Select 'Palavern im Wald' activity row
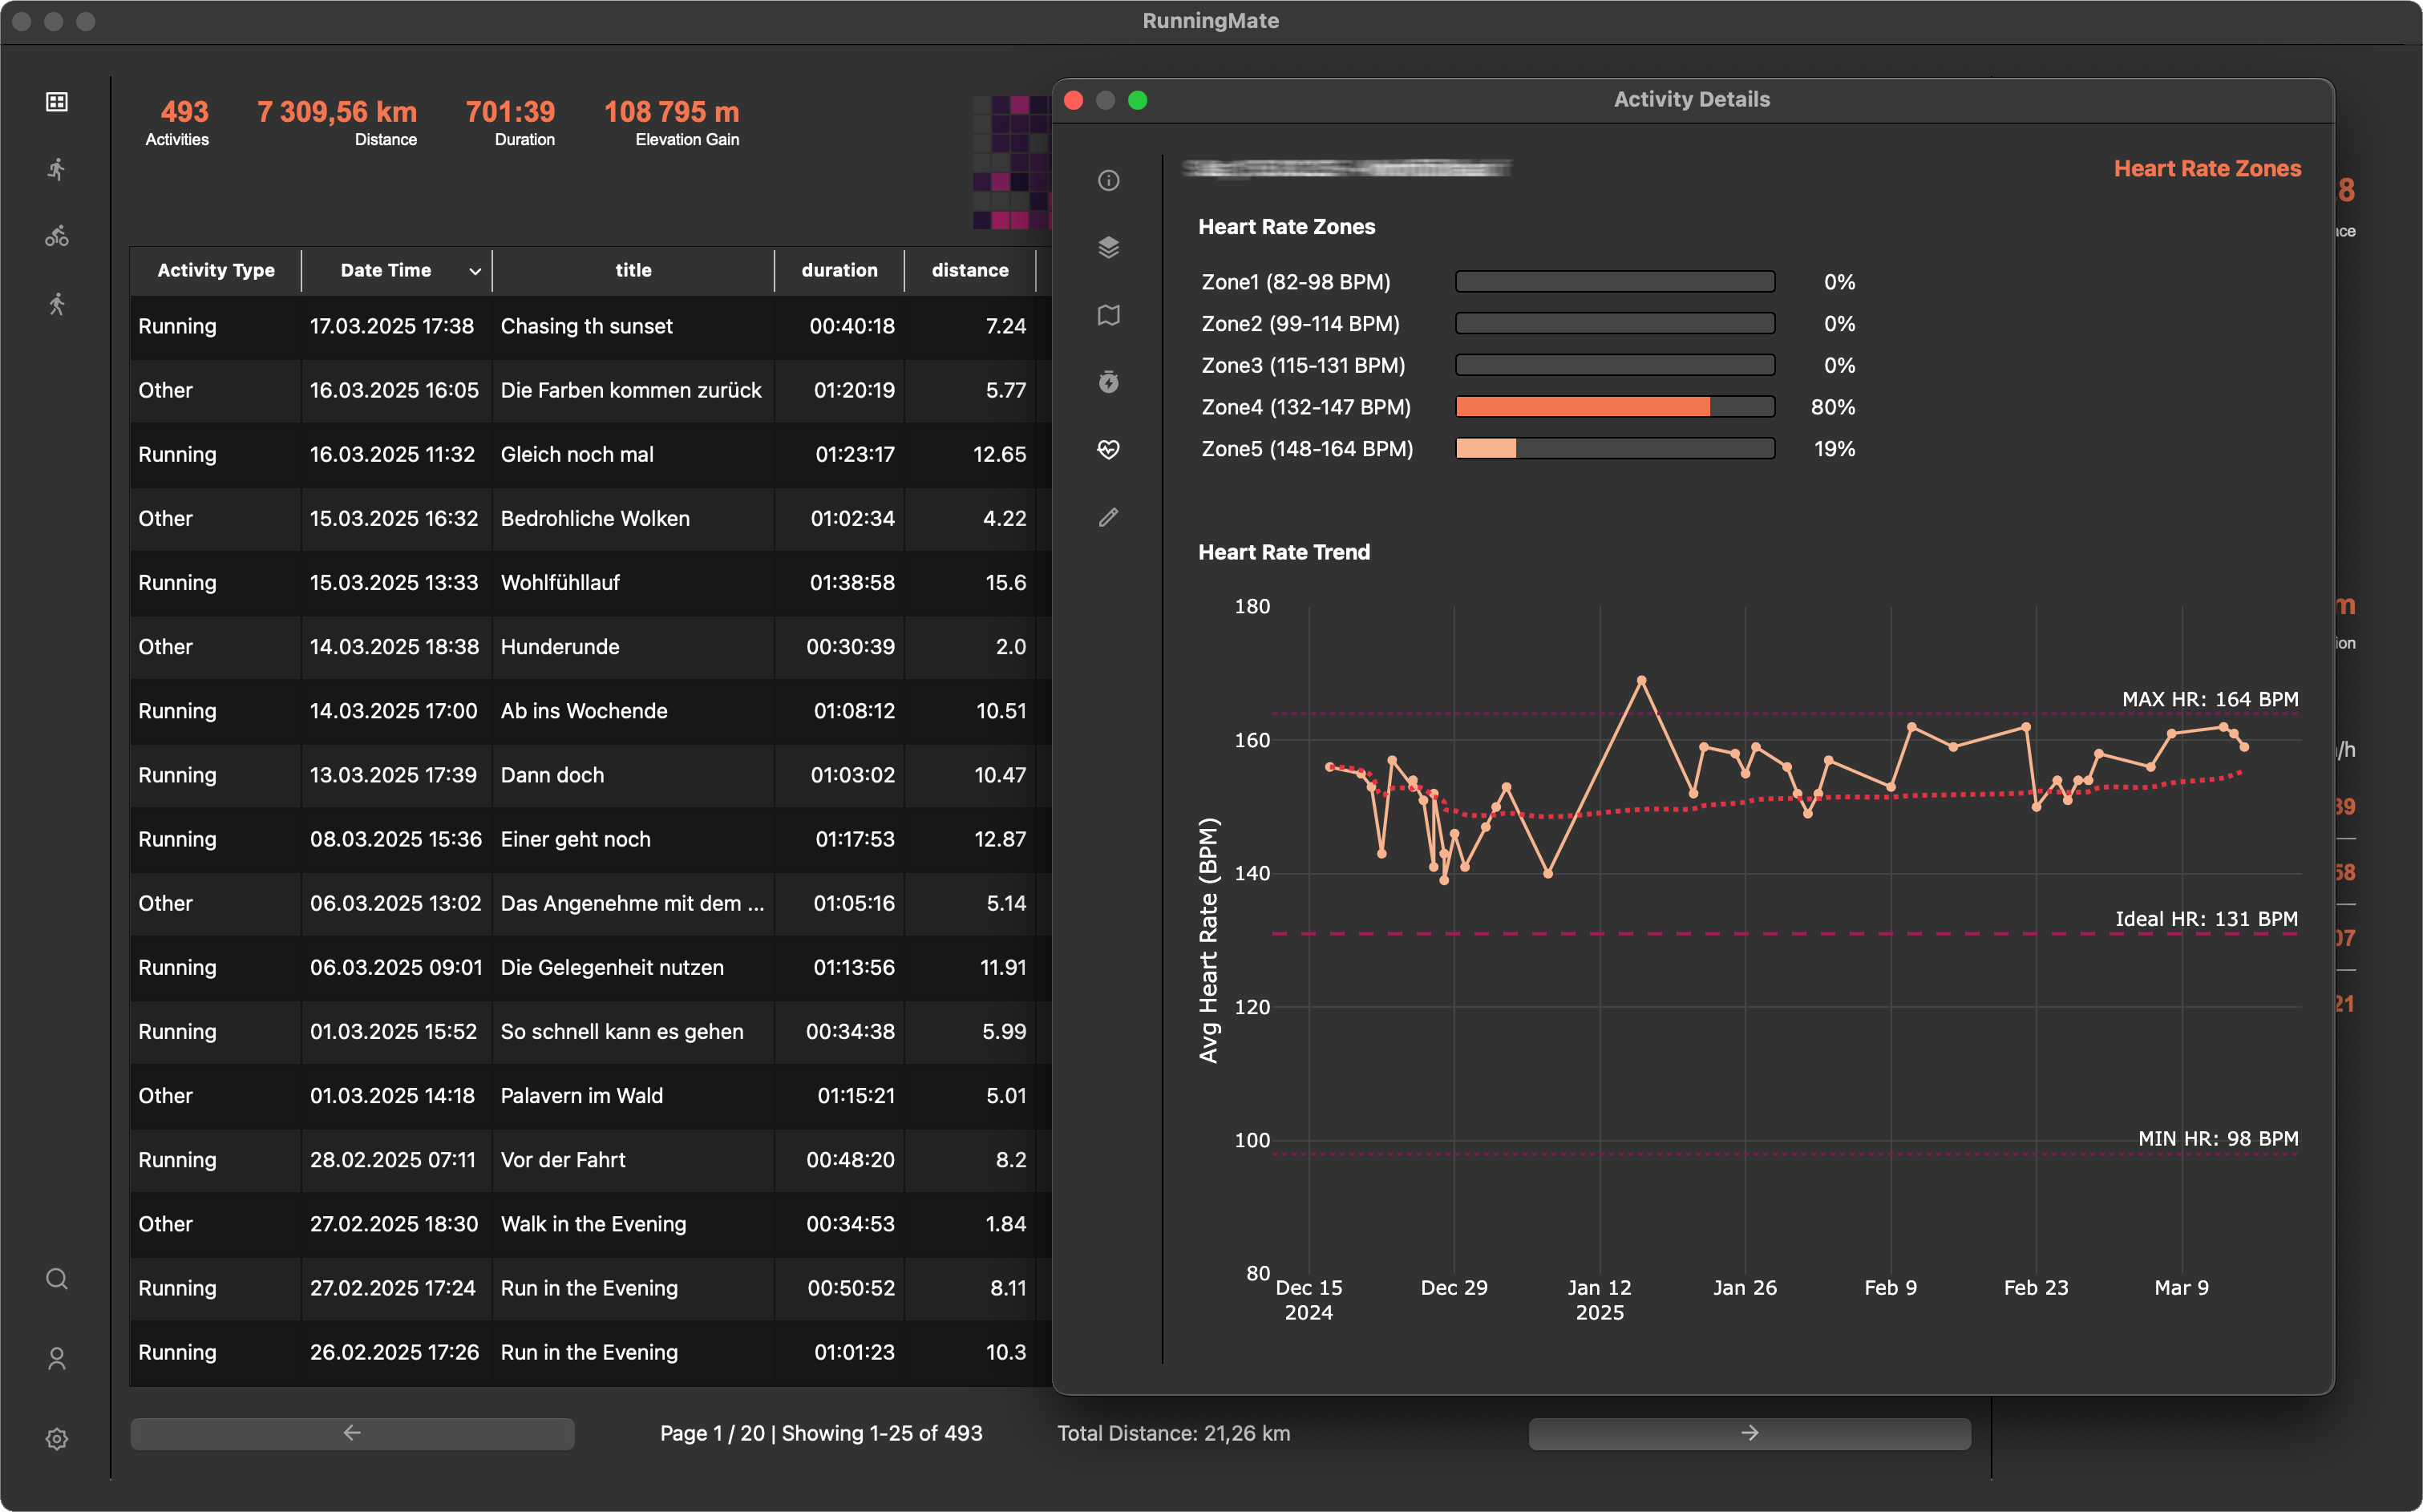This screenshot has width=2423, height=1512. point(590,1096)
